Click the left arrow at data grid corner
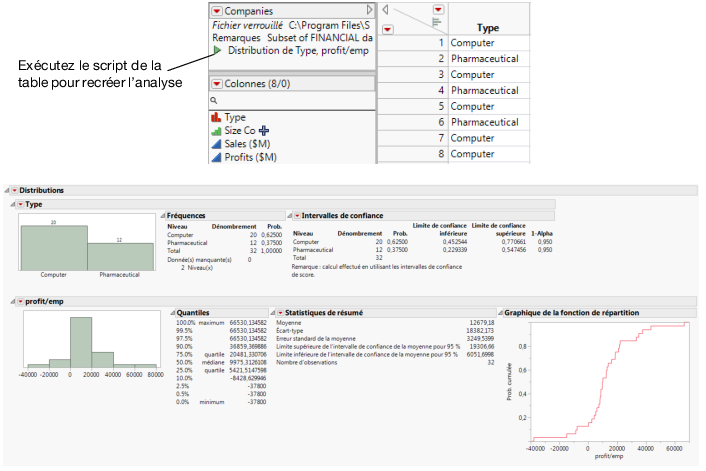The height and width of the screenshot is (471, 706). pos(385,9)
